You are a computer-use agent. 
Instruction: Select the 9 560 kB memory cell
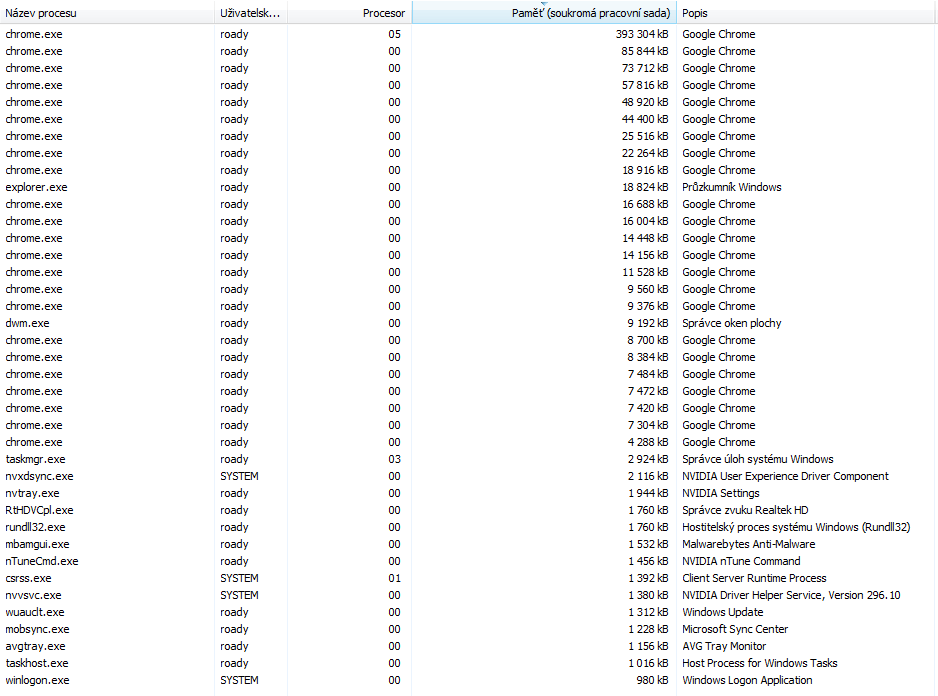[x=647, y=289]
